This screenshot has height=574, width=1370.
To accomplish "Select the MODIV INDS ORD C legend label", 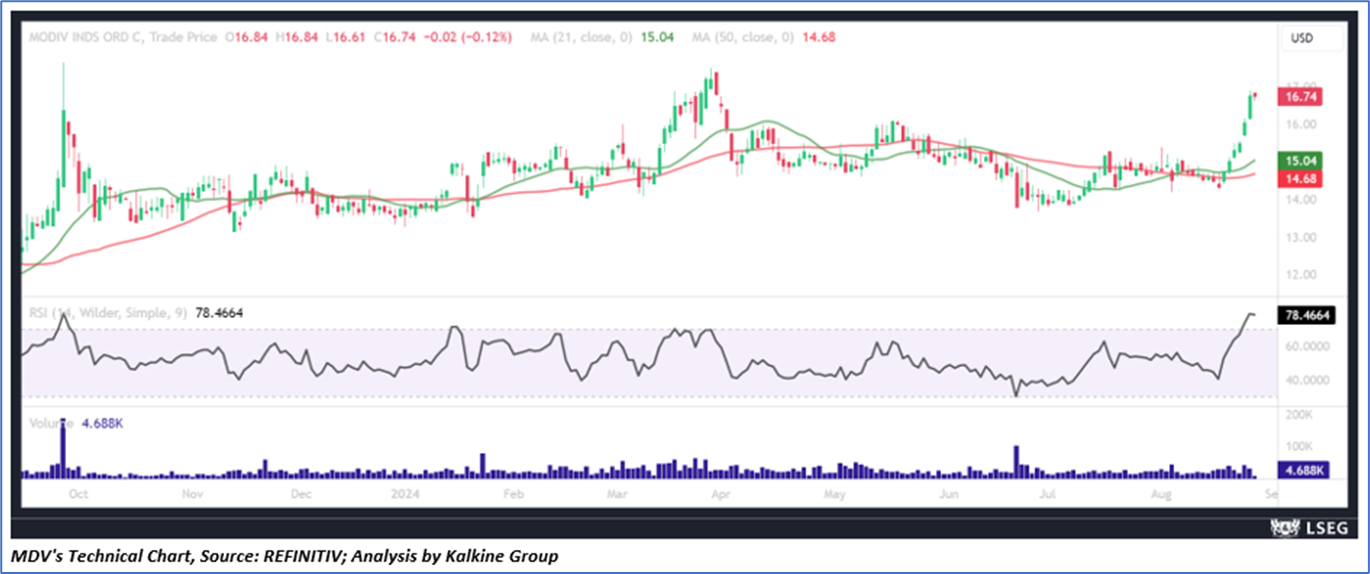I will 87,37.
